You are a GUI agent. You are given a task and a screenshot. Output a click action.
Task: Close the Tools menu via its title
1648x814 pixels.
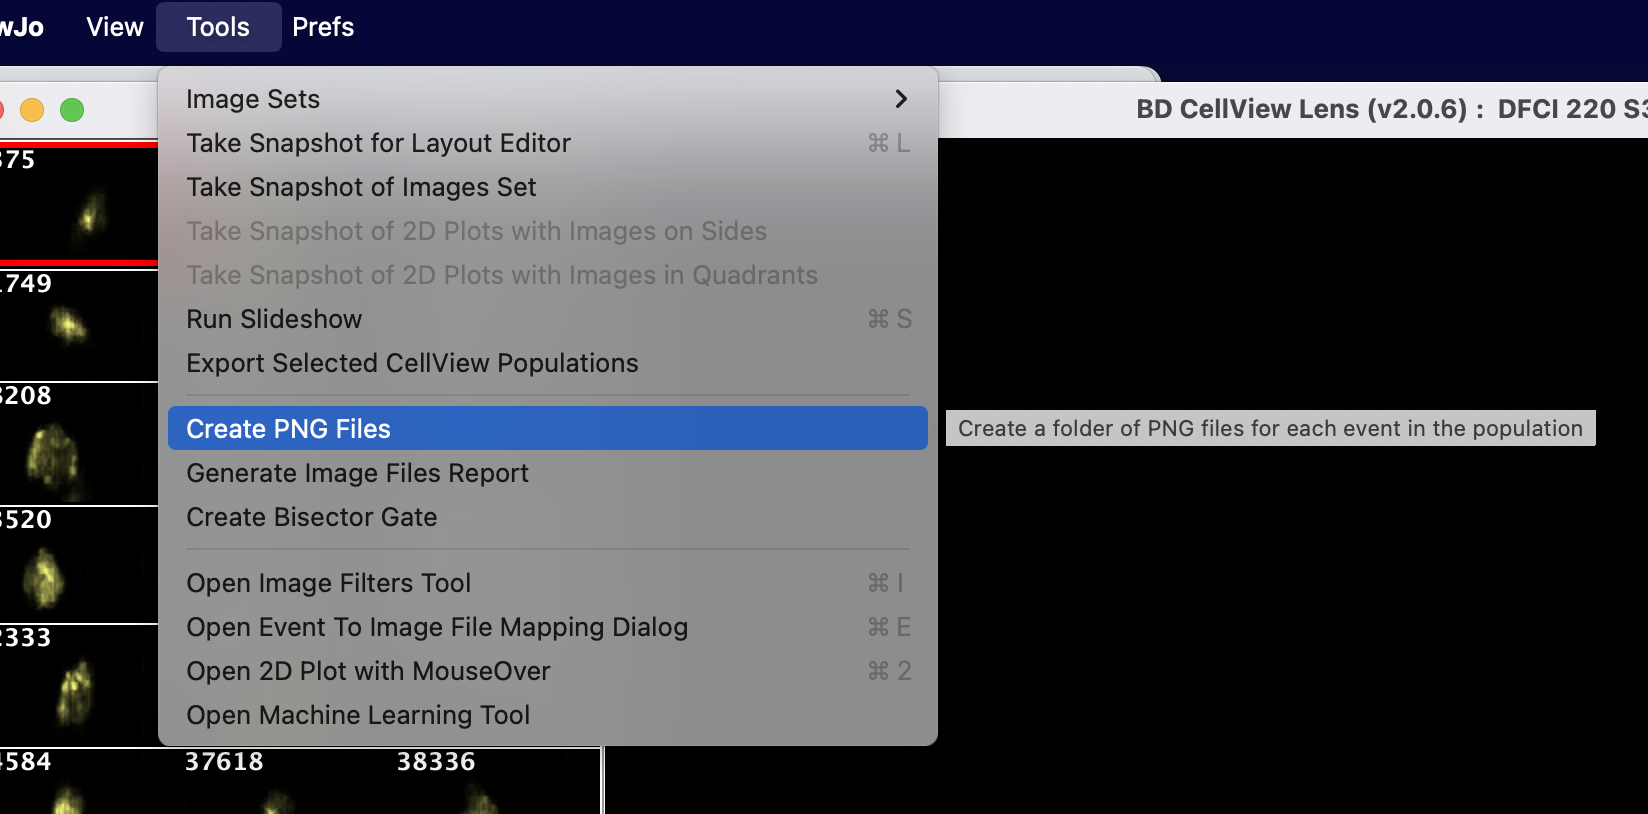click(218, 27)
